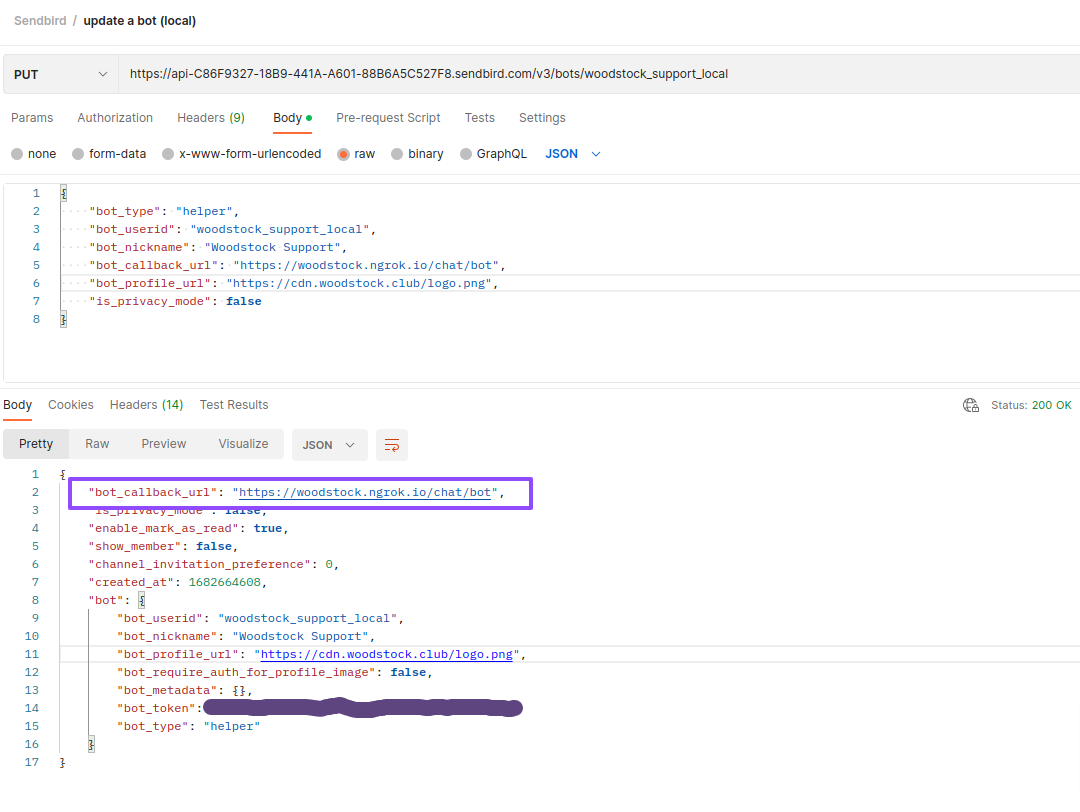Open the Authorization tab
Screen dimensions: 1080x812
115,118
